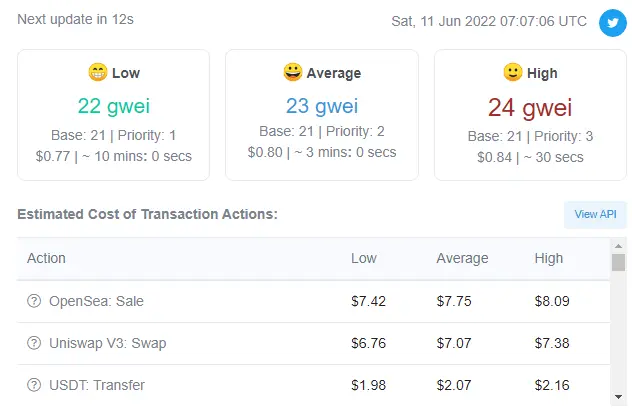
Task: Select the 24 gwei high gas price
Action: [x=530, y=108]
